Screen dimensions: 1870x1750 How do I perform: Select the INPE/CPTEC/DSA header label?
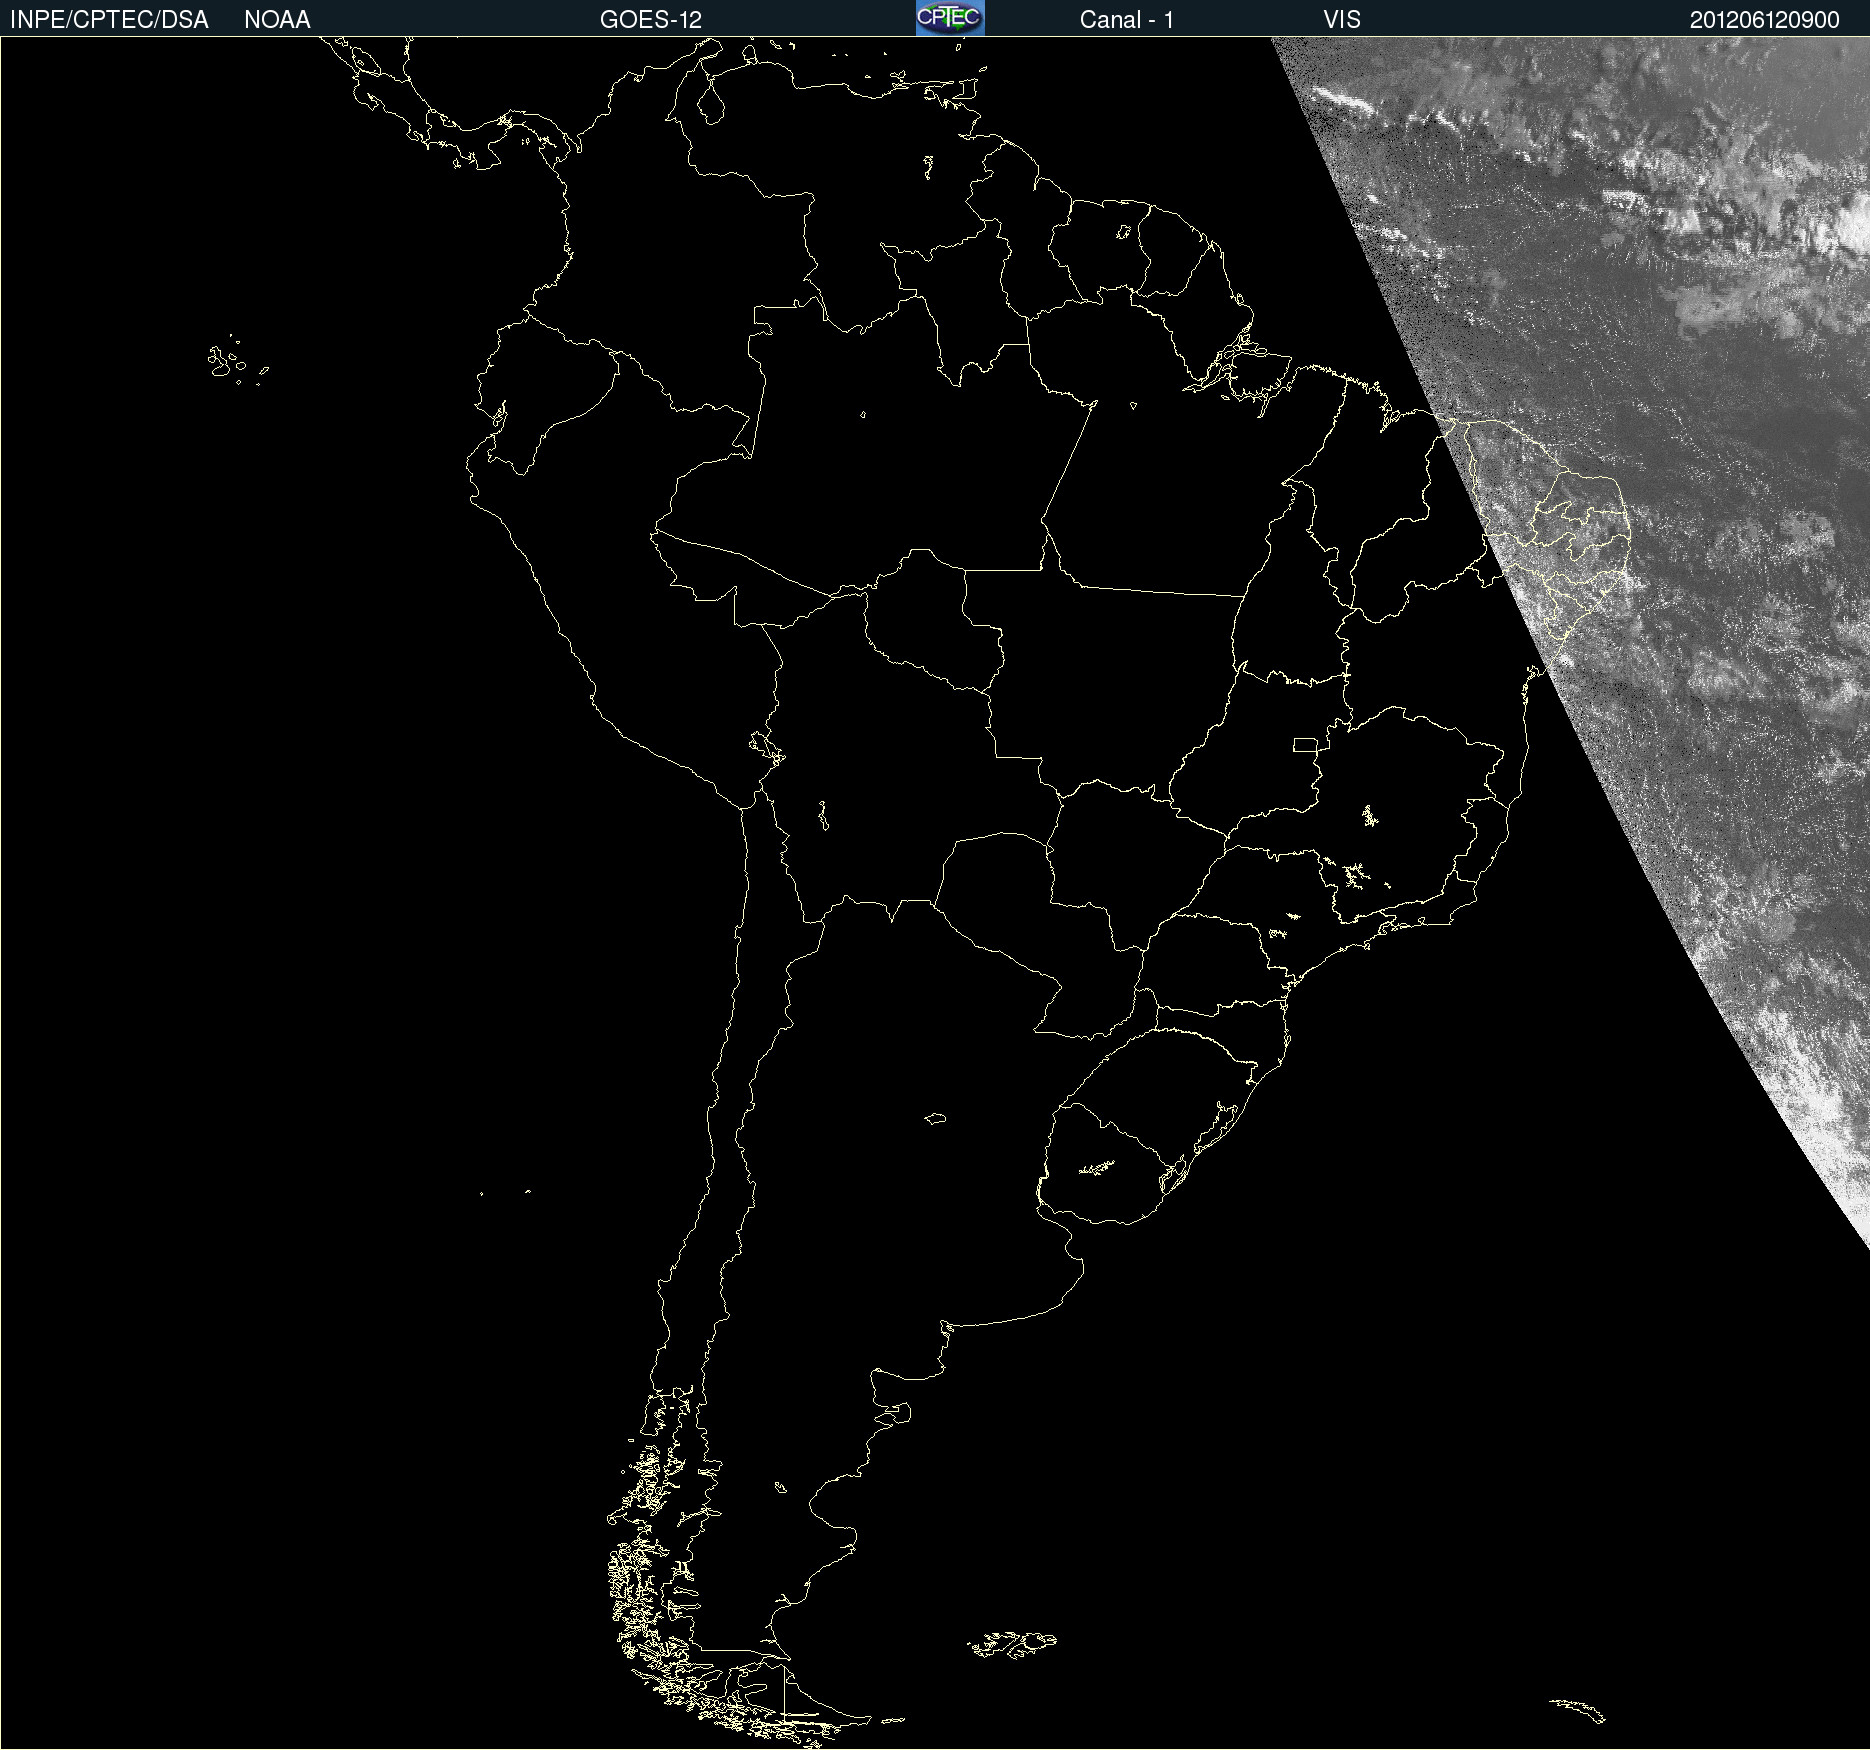click(109, 20)
